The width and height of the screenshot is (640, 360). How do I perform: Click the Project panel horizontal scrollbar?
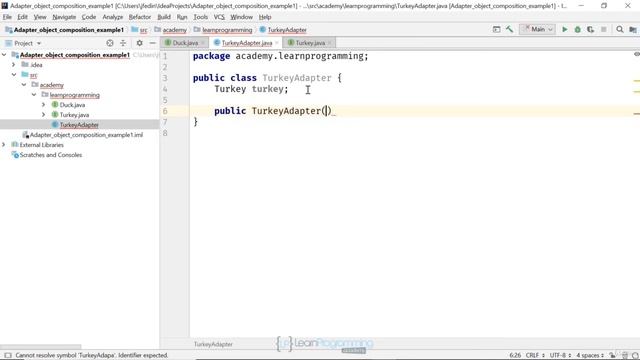point(41,347)
